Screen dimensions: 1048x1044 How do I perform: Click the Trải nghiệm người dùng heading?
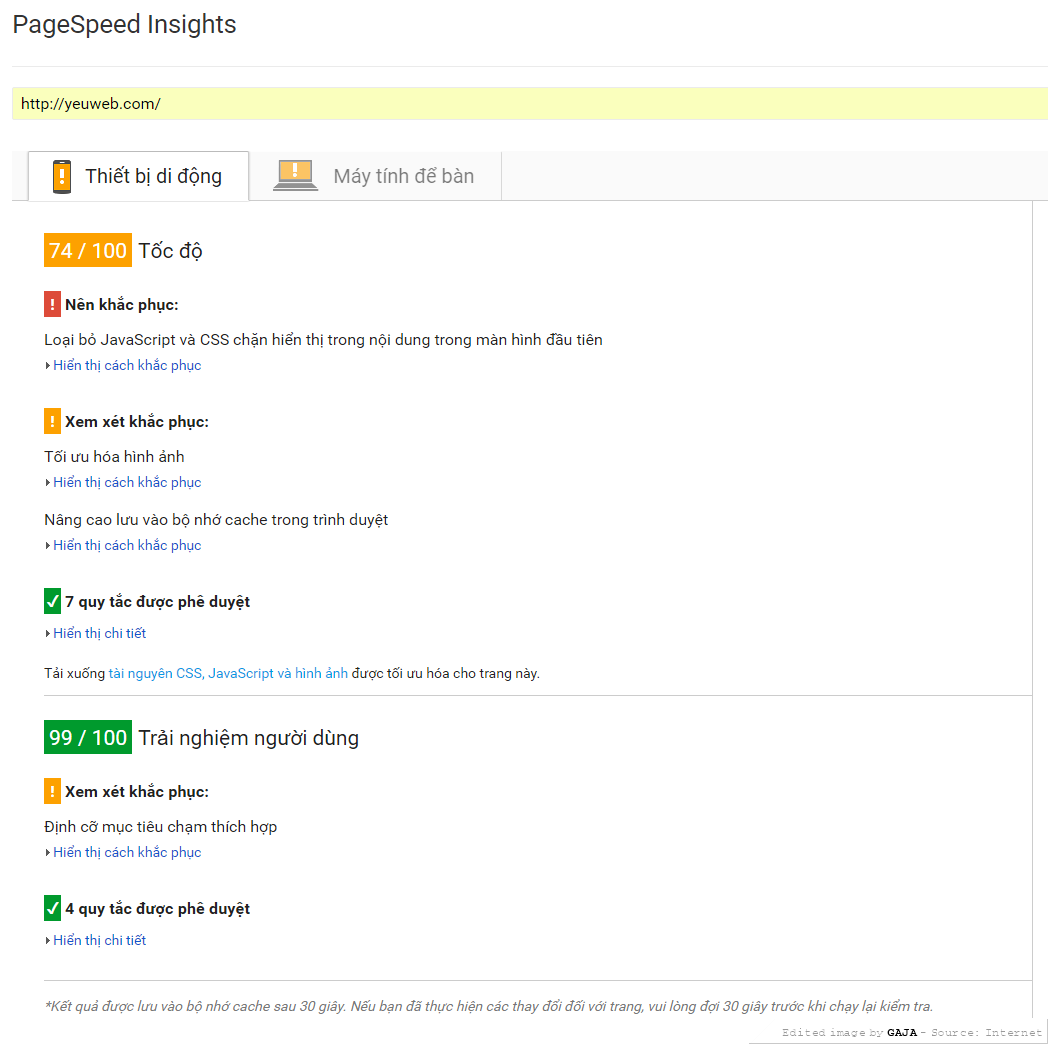(x=249, y=738)
